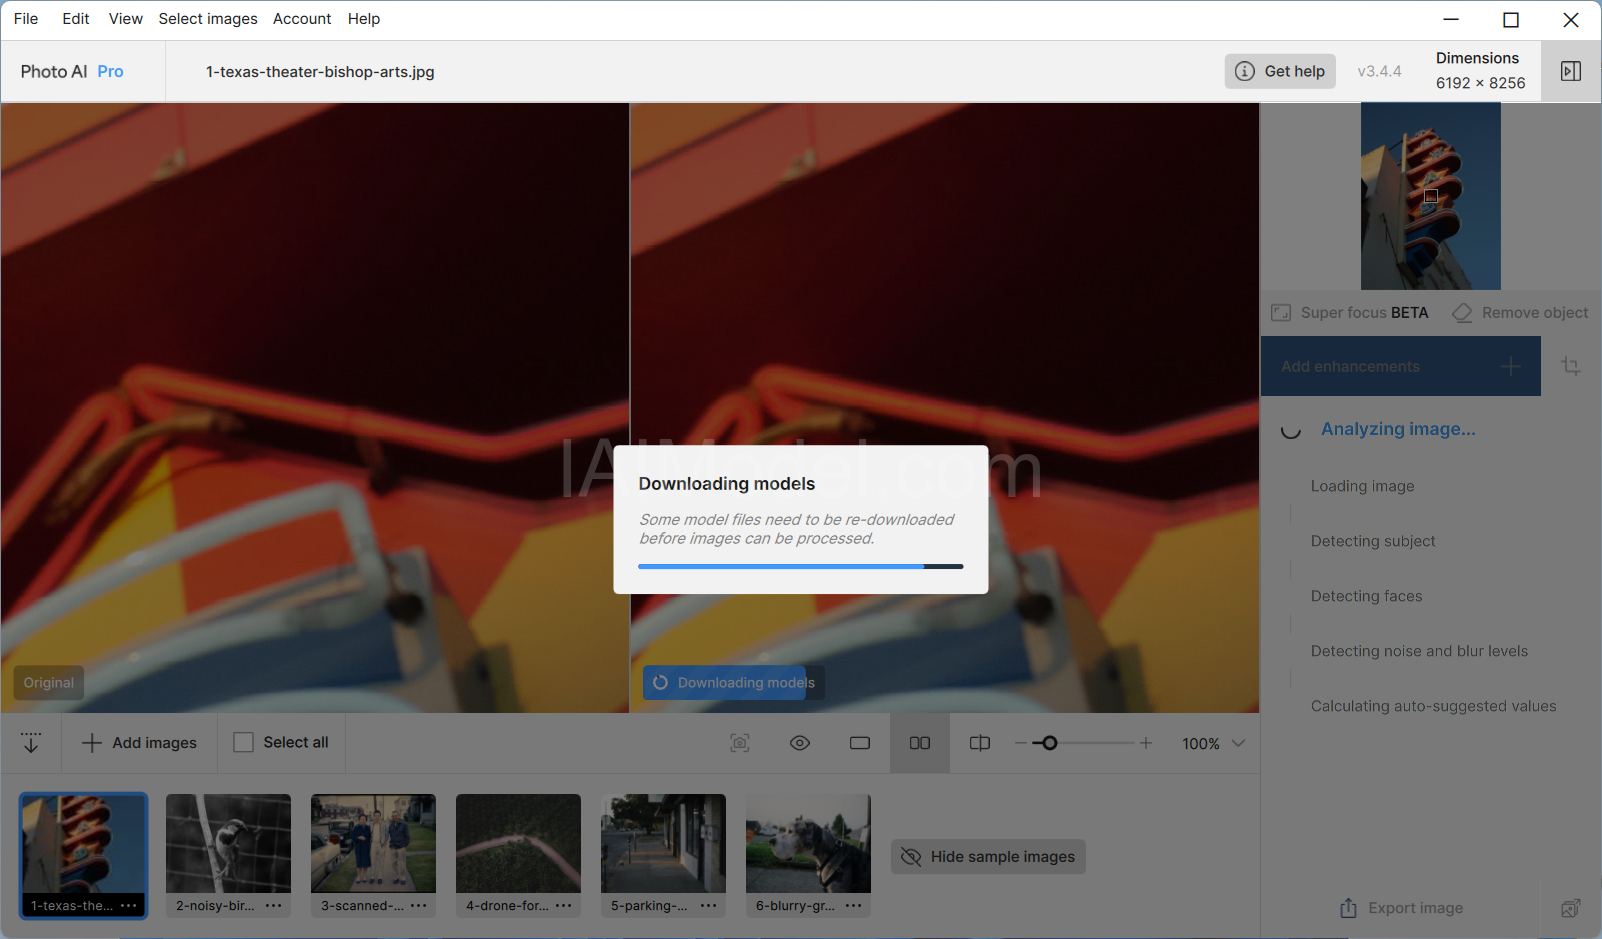Image resolution: width=1602 pixels, height=939 pixels.
Task: Click the Photo AI Pro logo text
Action: click(x=72, y=72)
